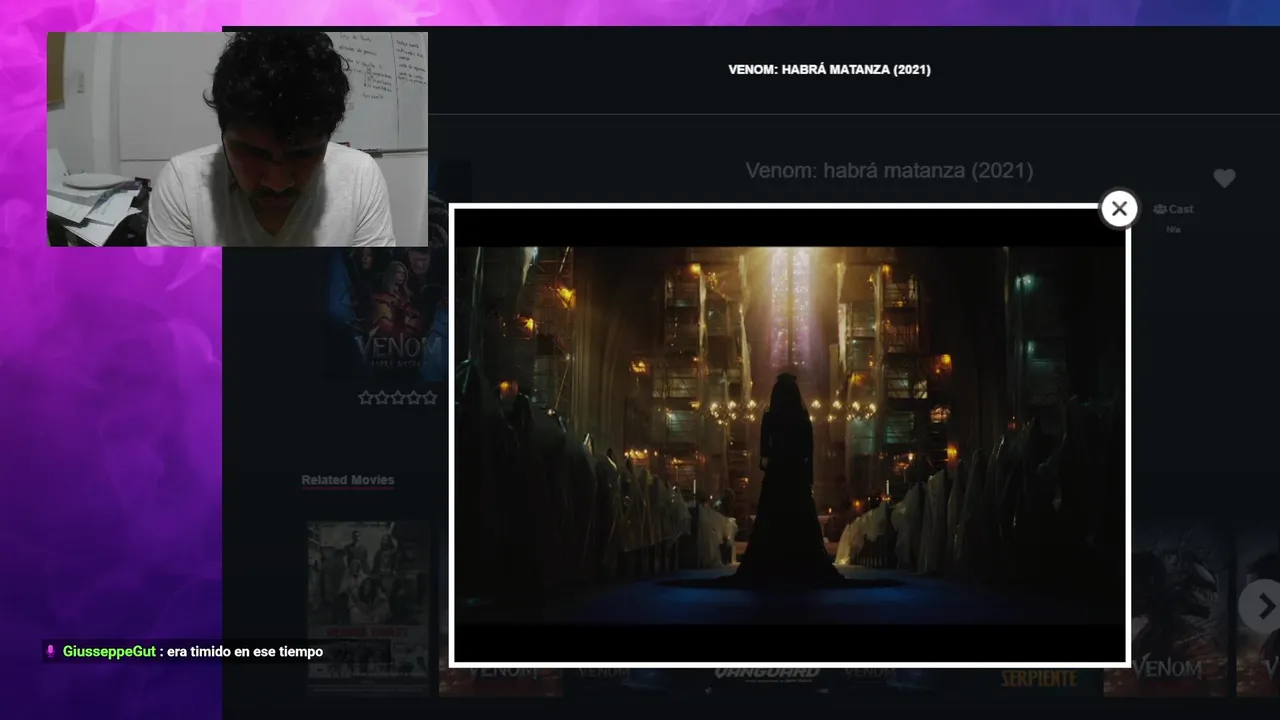Click the Venom poster image

point(388,315)
